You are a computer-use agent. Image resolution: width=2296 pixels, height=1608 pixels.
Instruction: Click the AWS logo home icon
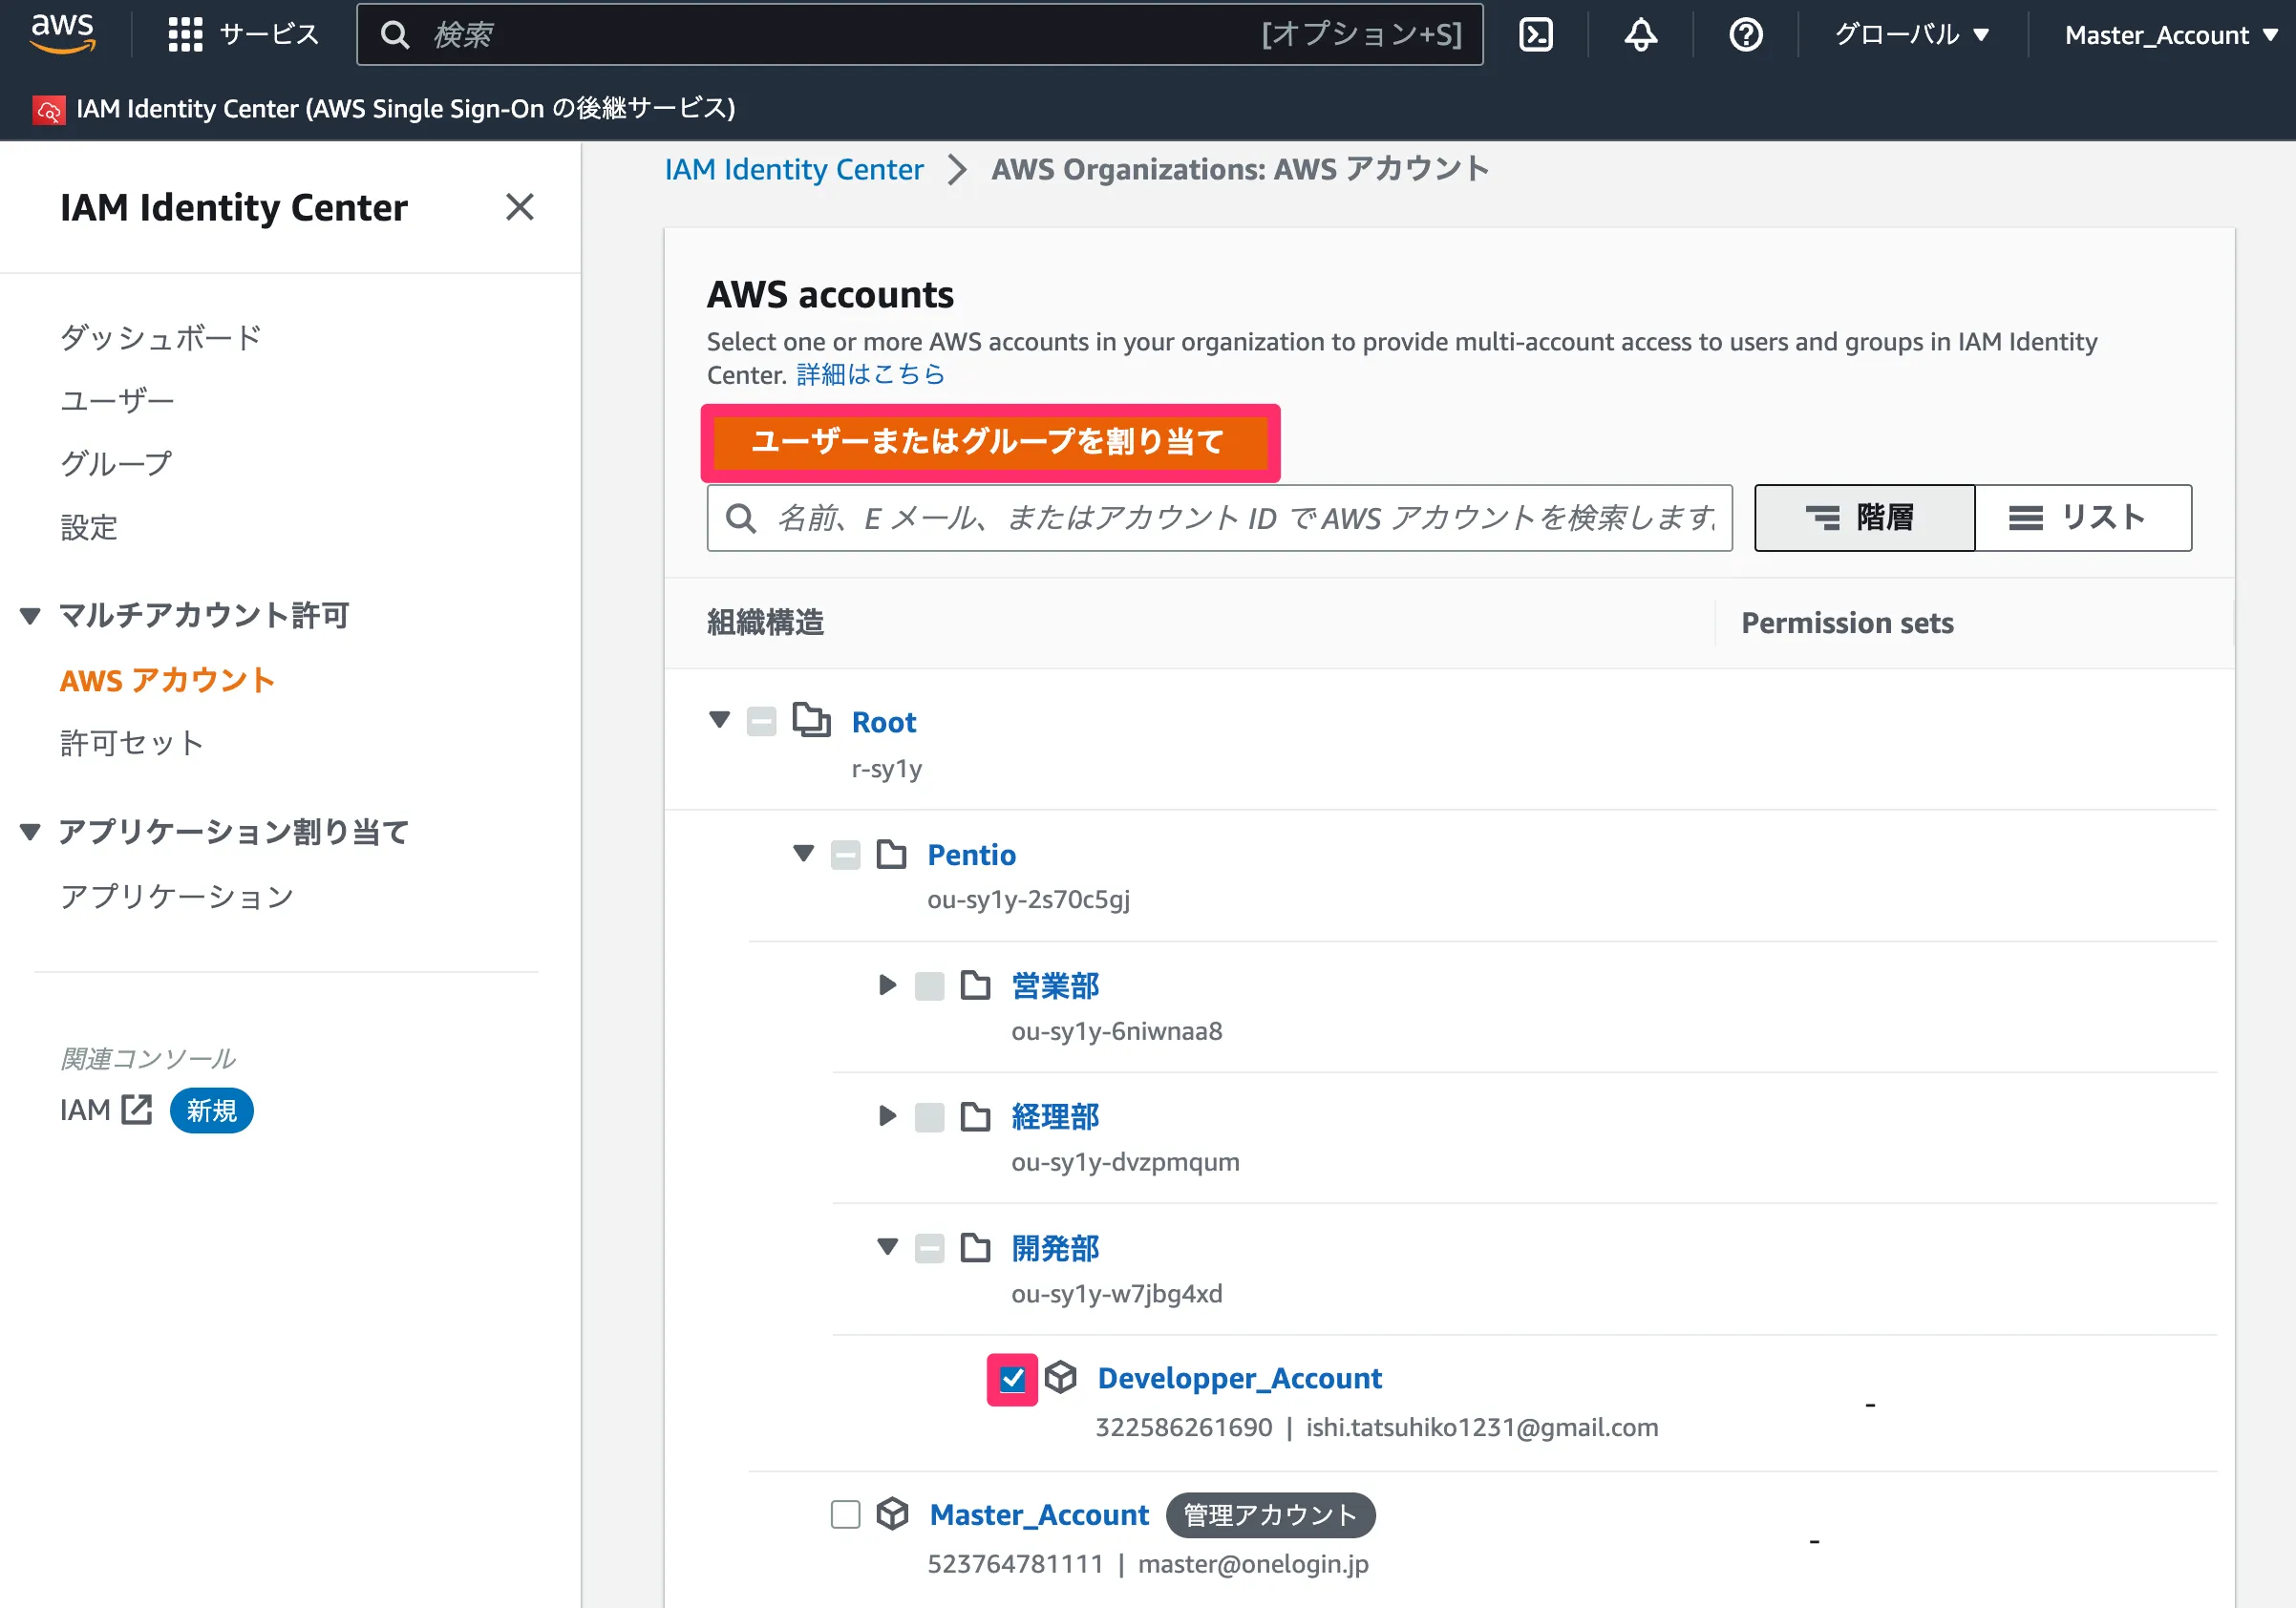point(62,33)
